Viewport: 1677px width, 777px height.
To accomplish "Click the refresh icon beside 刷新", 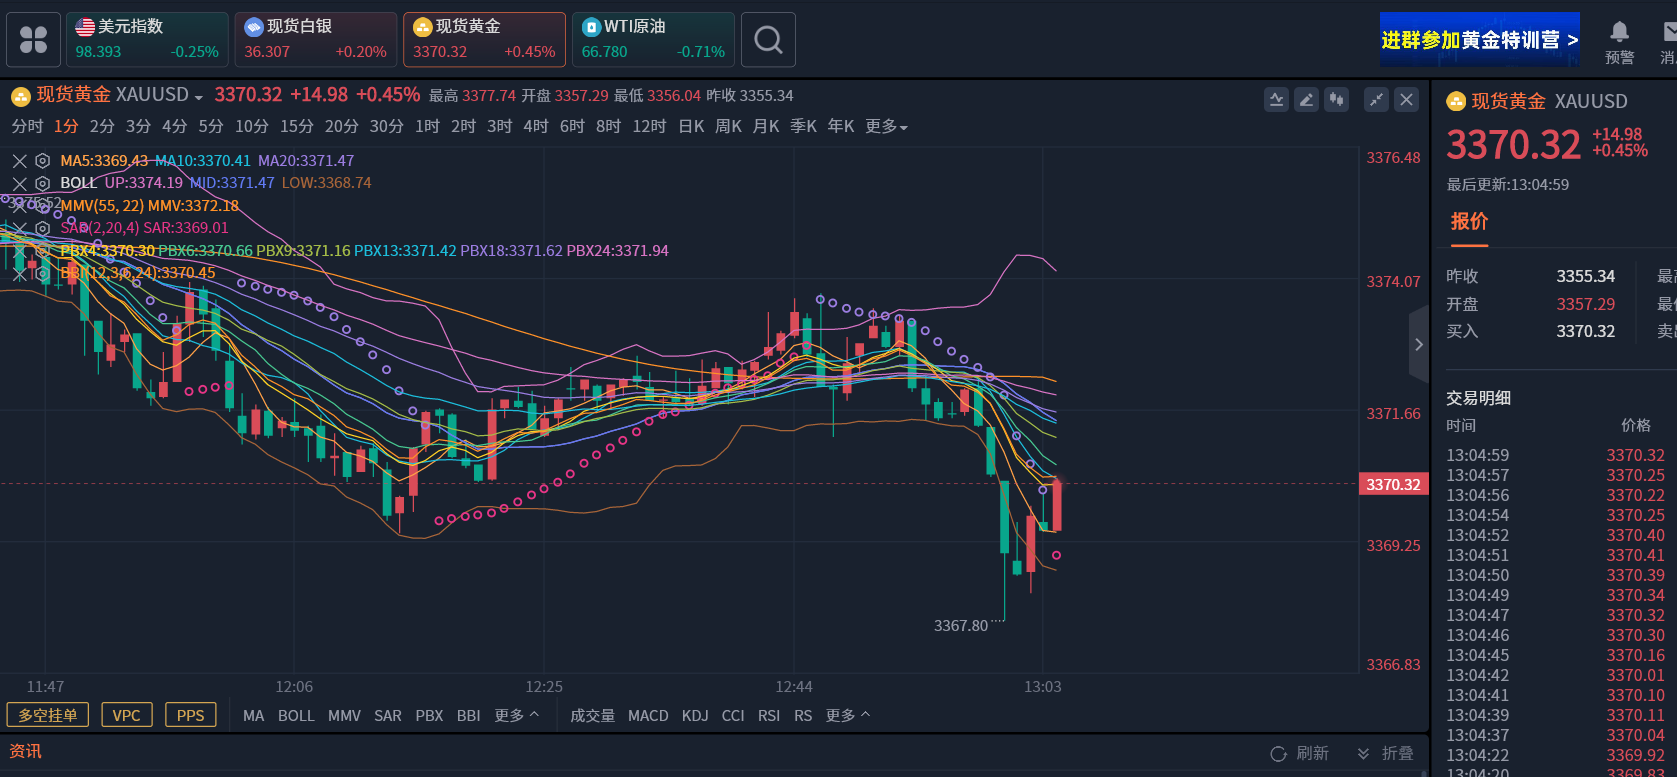I will 1278,754.
